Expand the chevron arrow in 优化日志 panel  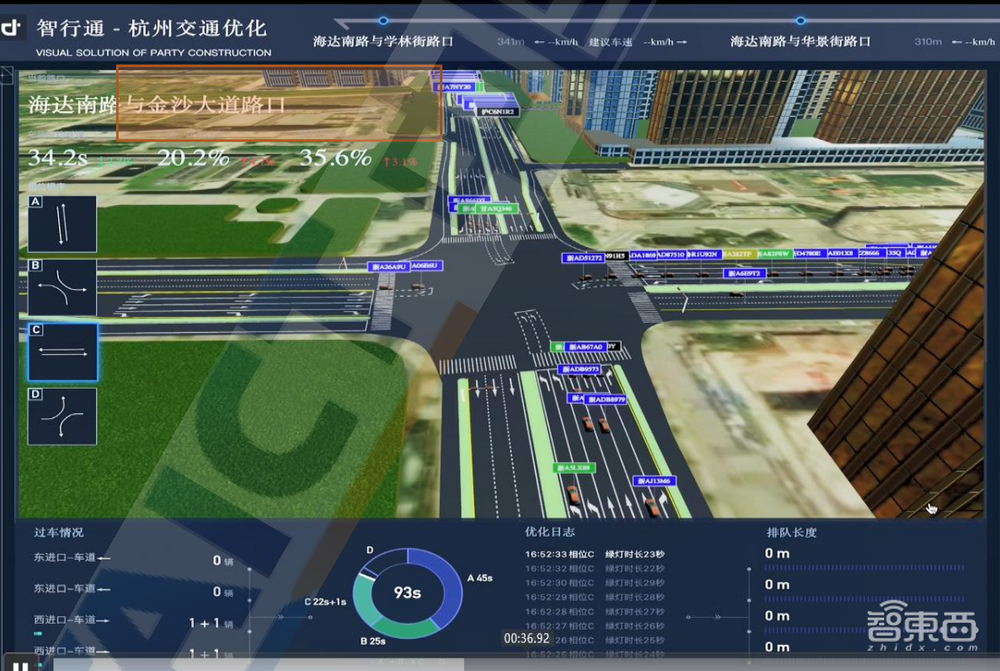point(718,615)
